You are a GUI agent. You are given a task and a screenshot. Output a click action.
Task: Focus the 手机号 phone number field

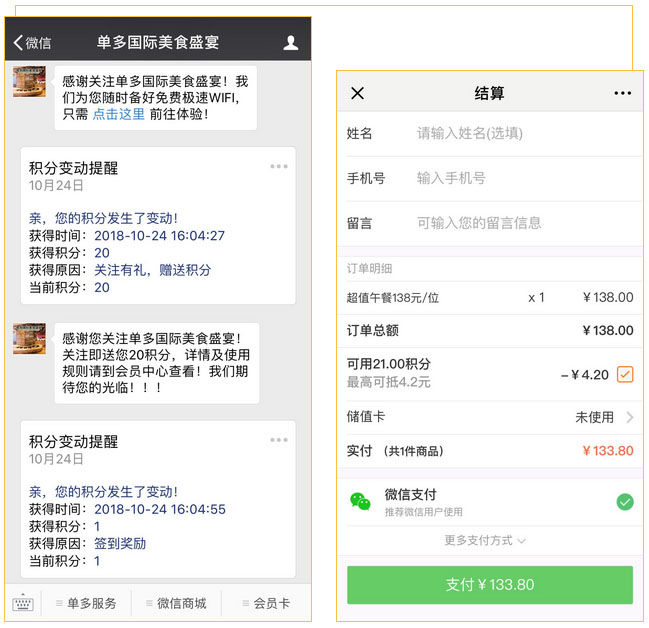(520, 178)
